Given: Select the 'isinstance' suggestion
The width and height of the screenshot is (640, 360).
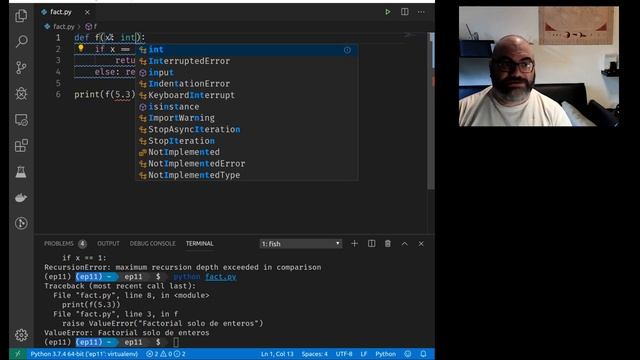Looking at the screenshot, I should tap(247, 107).
